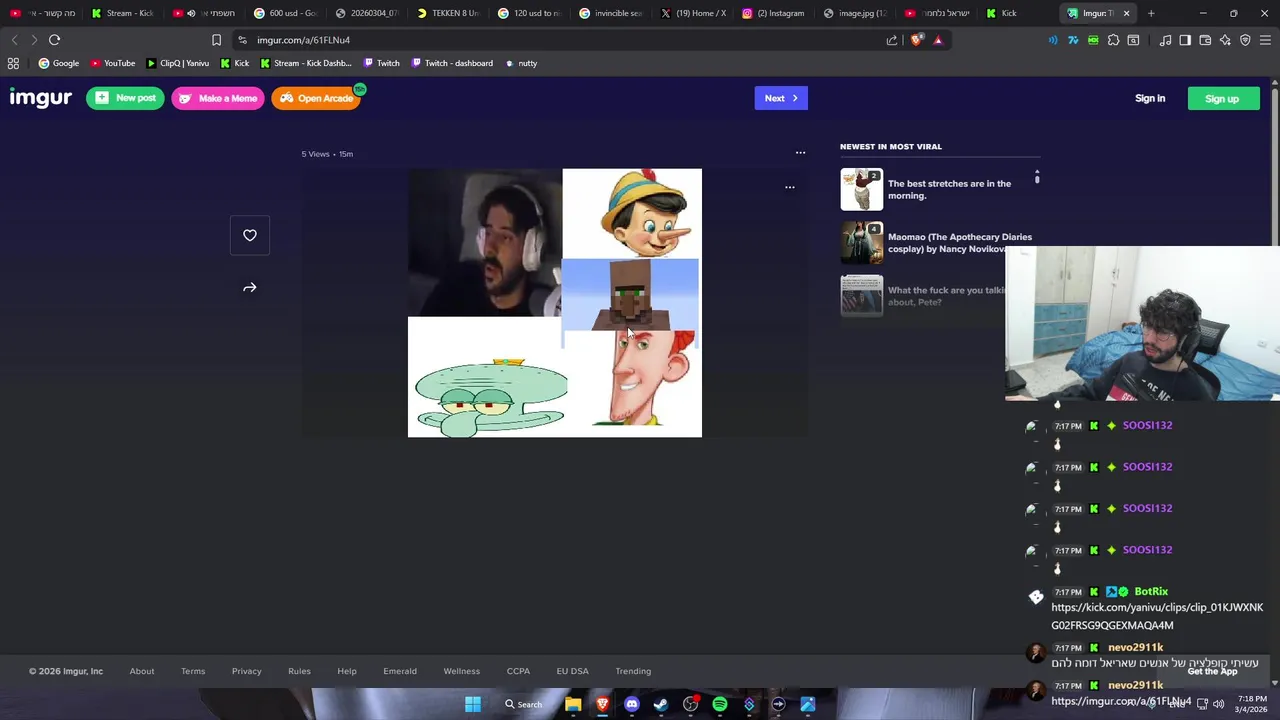
Task: Open a new browser tab
Action: coord(1151,13)
